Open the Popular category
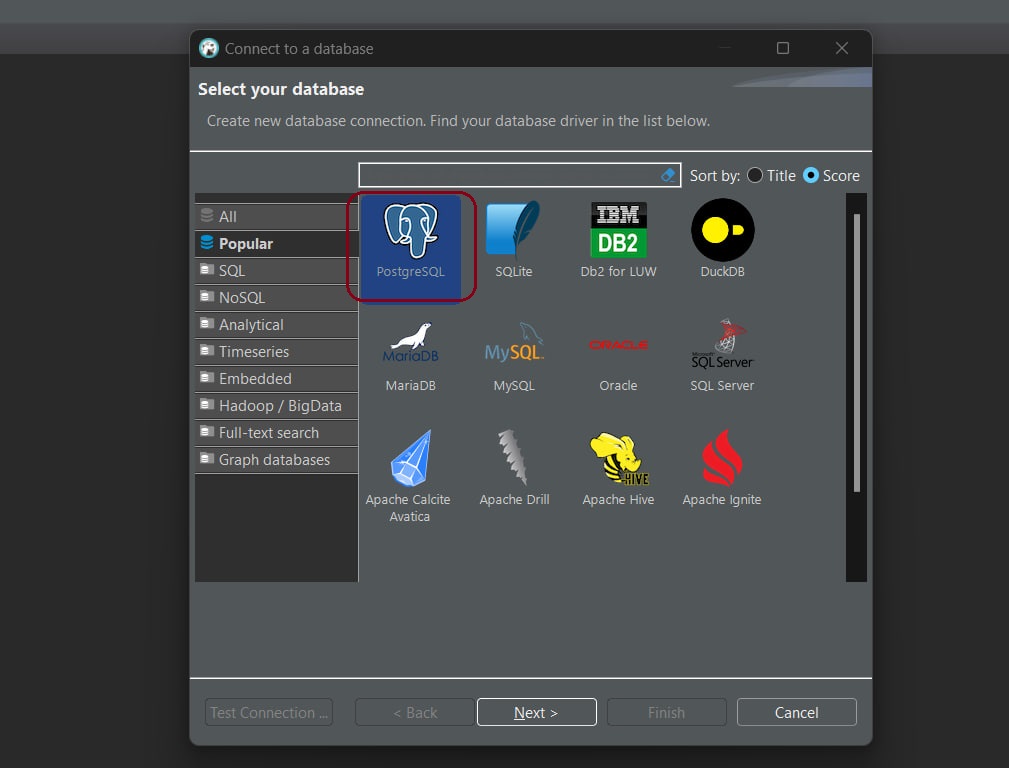1009x768 pixels. (277, 244)
